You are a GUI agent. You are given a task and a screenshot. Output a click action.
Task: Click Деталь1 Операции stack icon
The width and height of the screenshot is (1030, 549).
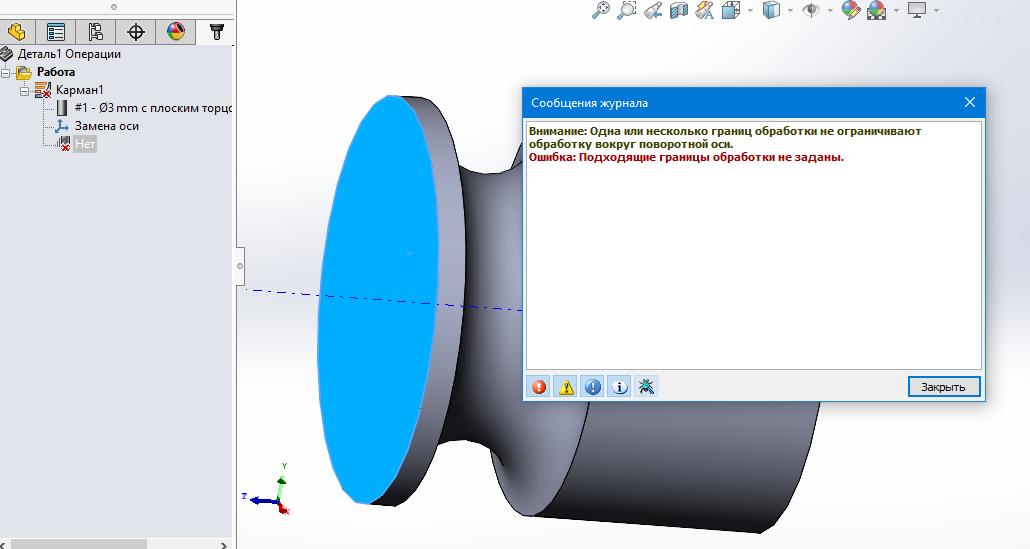(7, 54)
